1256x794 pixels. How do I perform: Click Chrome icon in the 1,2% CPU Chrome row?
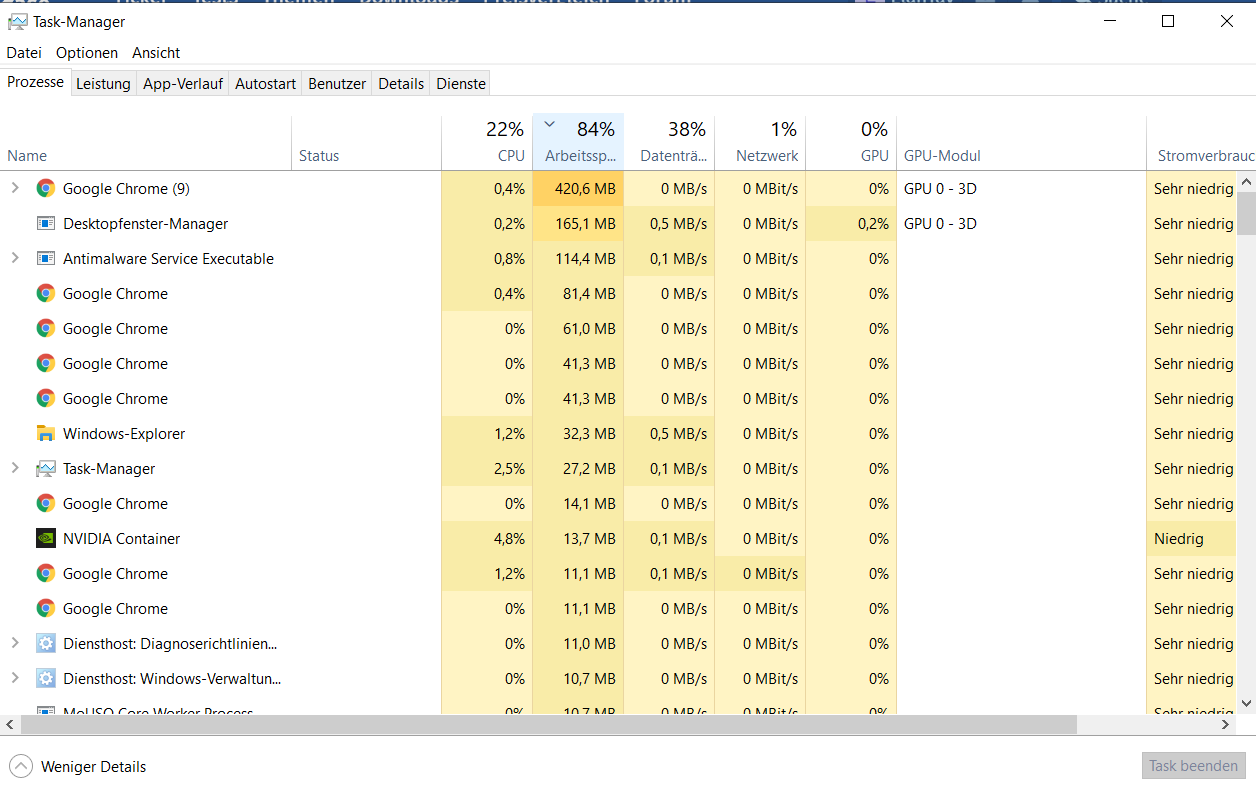coord(45,573)
